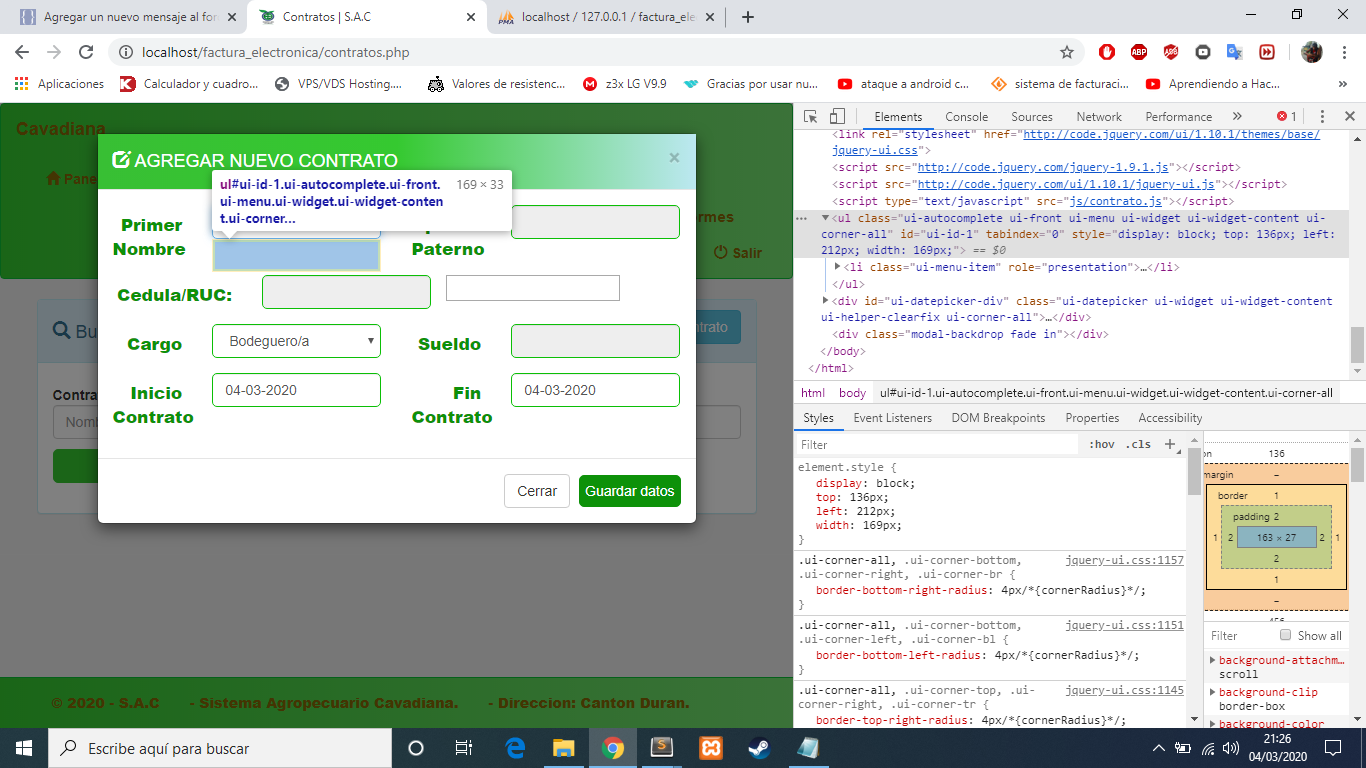Open File Explorer from the taskbar
The width and height of the screenshot is (1366, 768).
pos(564,748)
